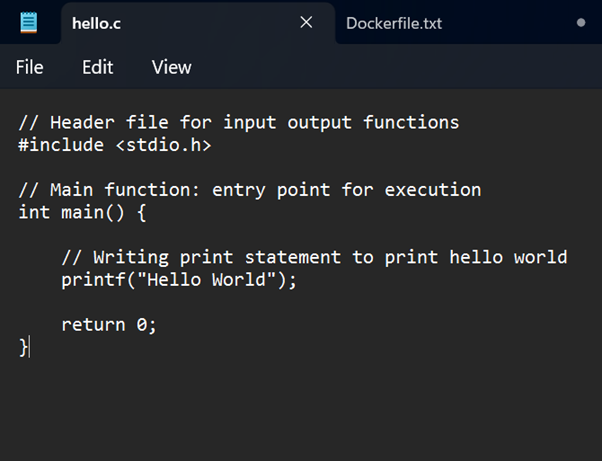
Task: Click on "int" keyword before main()
Action: point(34,212)
